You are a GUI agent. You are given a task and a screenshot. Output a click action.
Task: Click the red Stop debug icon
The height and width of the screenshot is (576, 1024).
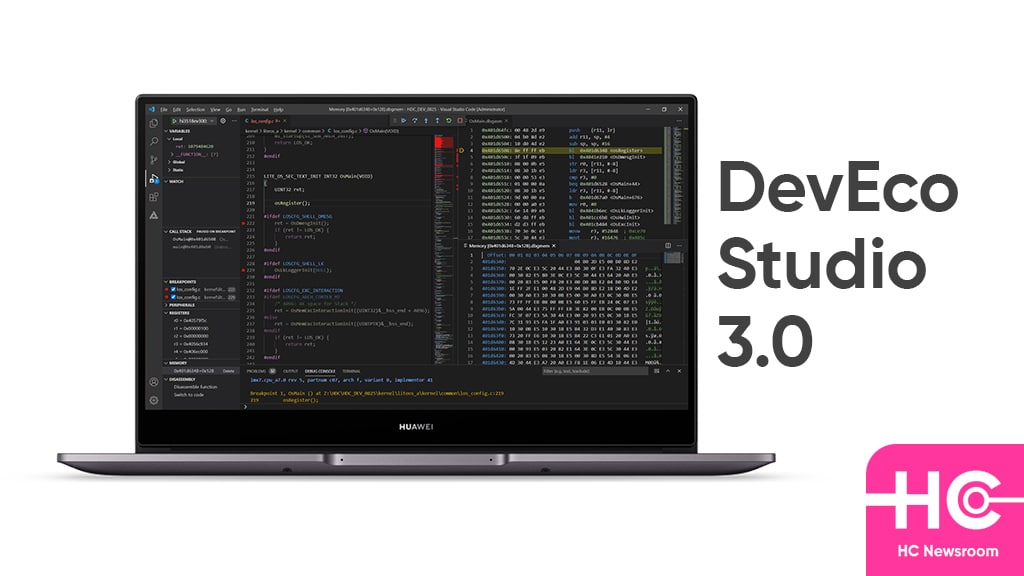[x=460, y=121]
